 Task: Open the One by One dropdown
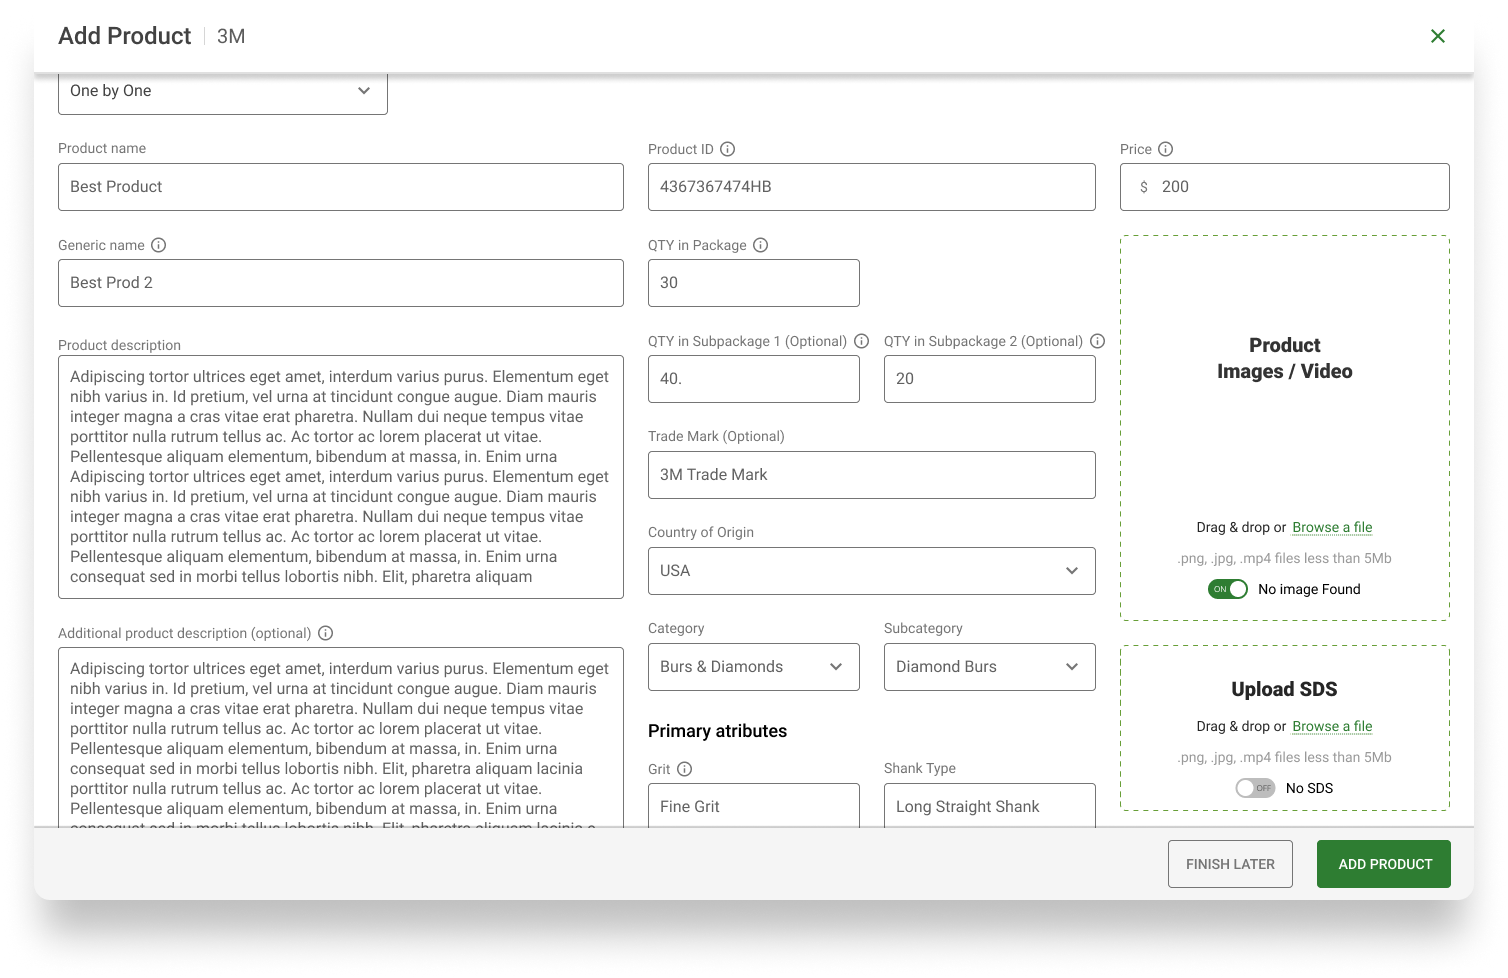[223, 92]
